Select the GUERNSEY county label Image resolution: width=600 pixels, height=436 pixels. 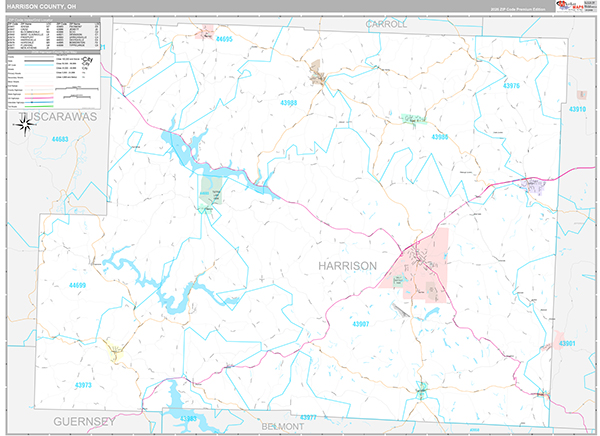click(x=84, y=421)
